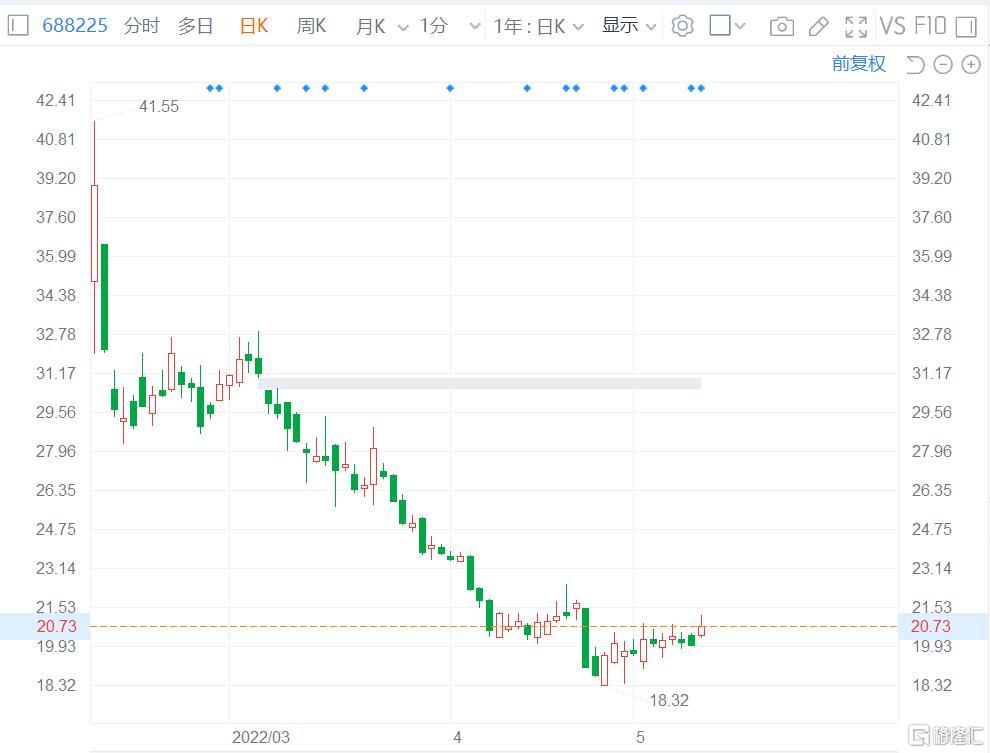Viewport: 990px width, 753px height.
Task: Activate the pencil drawing tool
Action: 818,27
